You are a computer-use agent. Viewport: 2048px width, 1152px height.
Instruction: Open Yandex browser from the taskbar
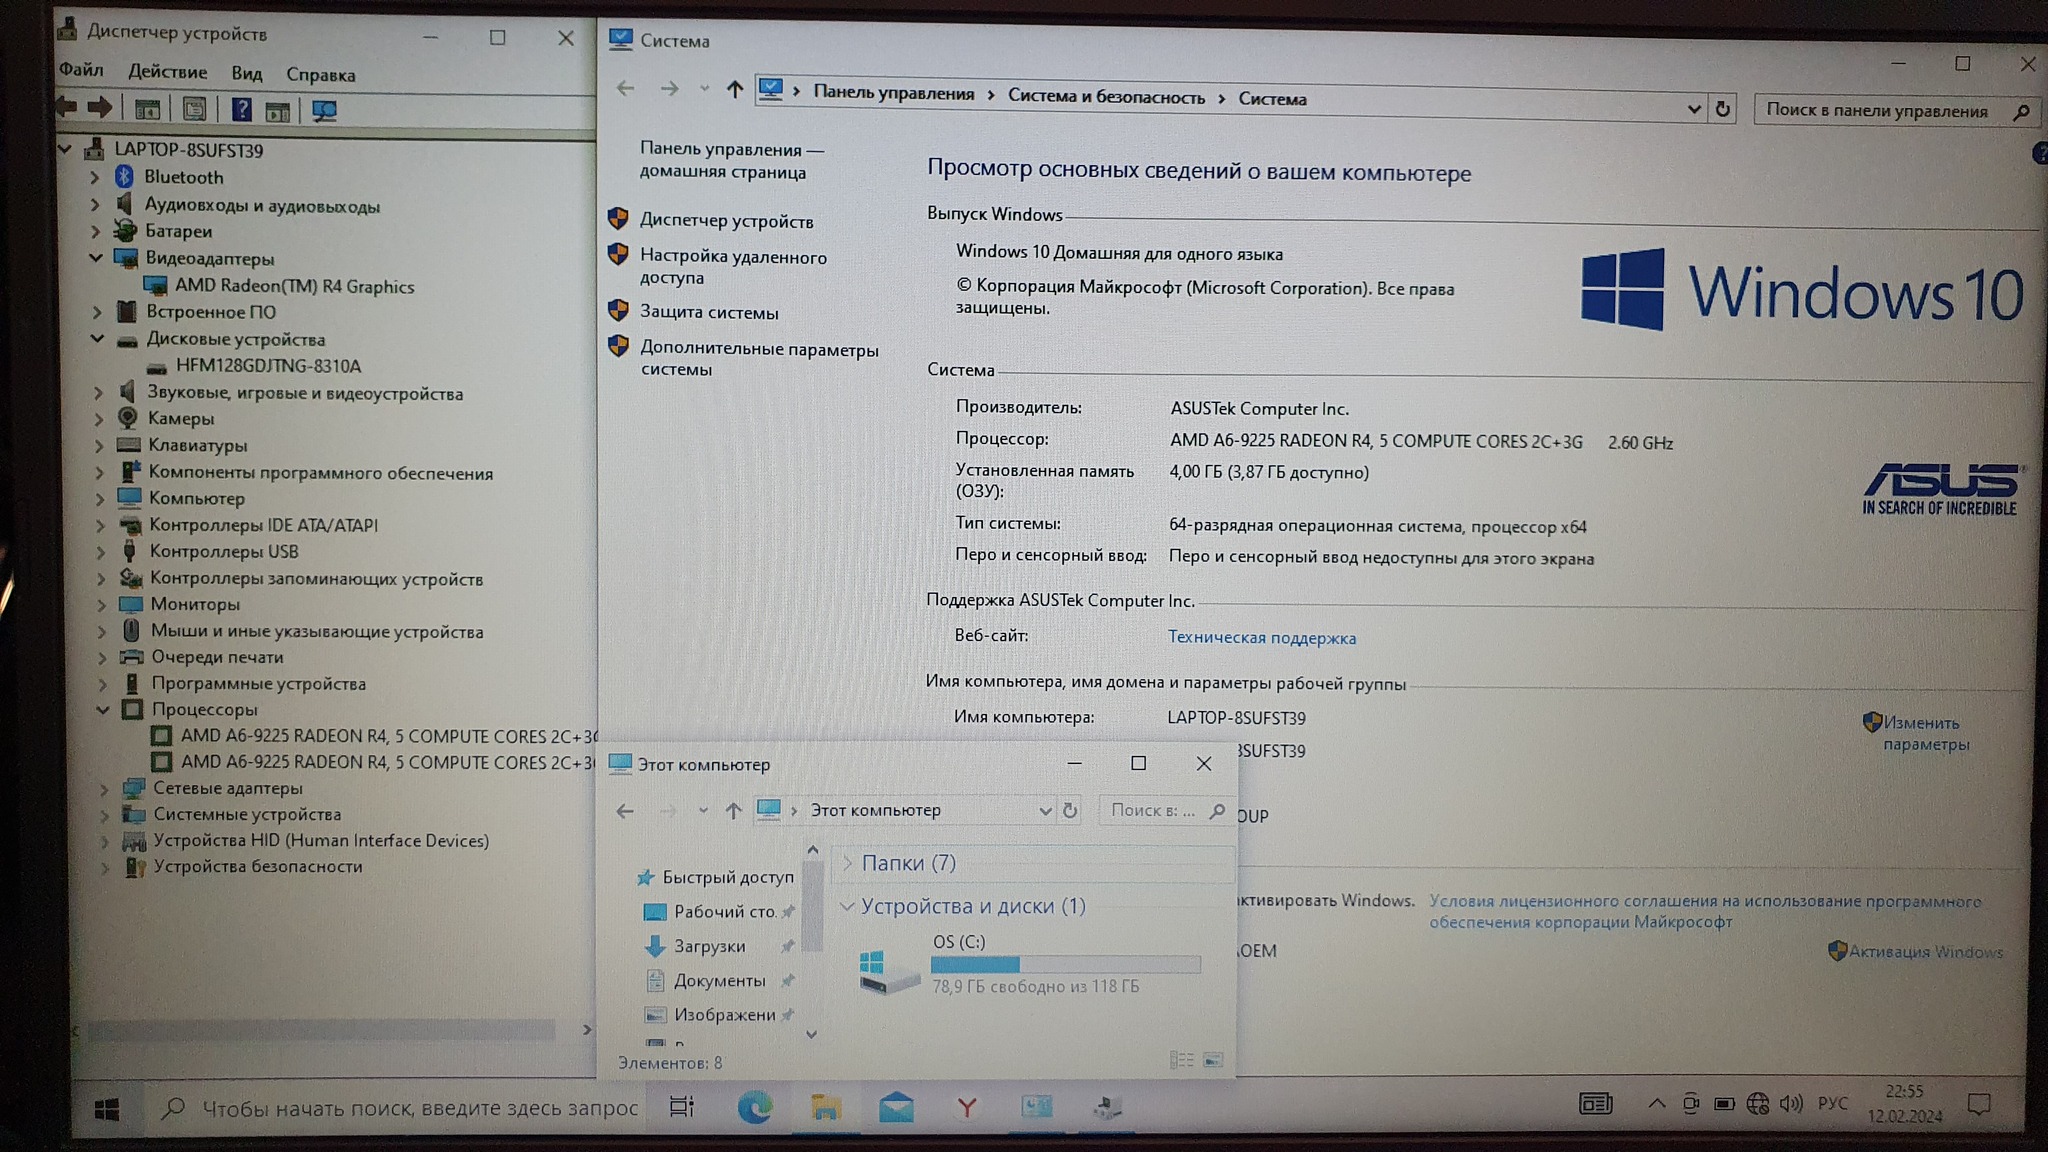(966, 1107)
